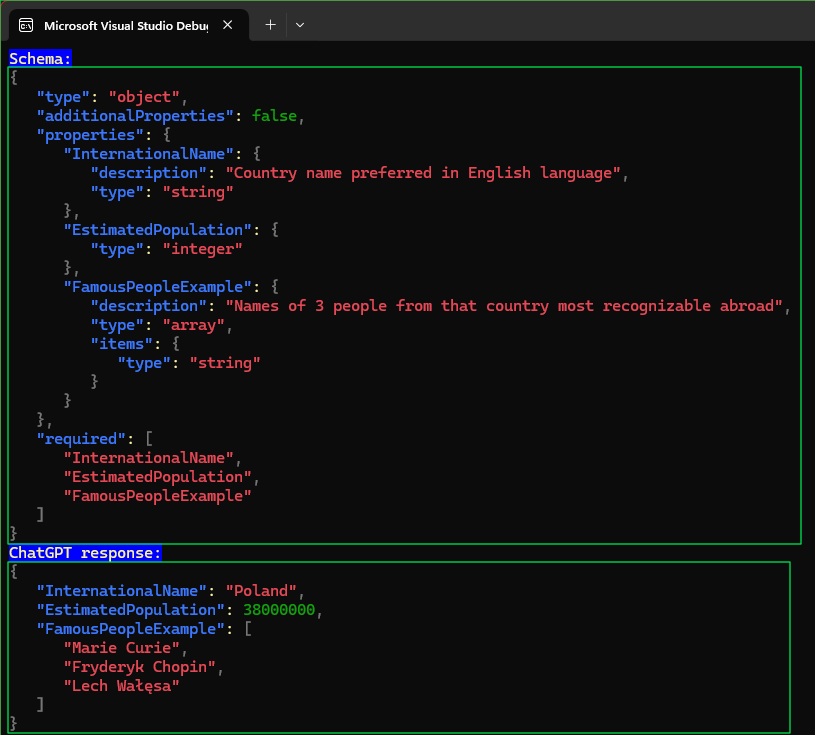Click the console icon in the tab

tap(26, 25)
